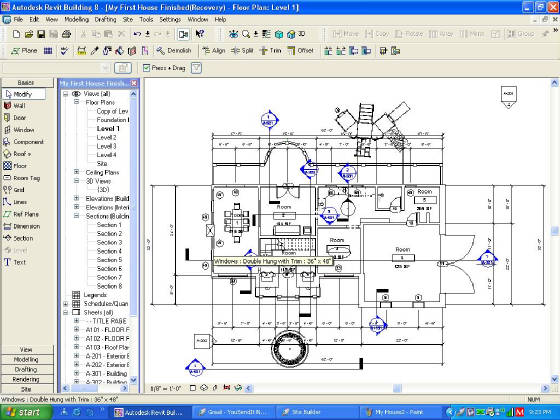Select the Section tool in design bar

pyautogui.click(x=18, y=238)
